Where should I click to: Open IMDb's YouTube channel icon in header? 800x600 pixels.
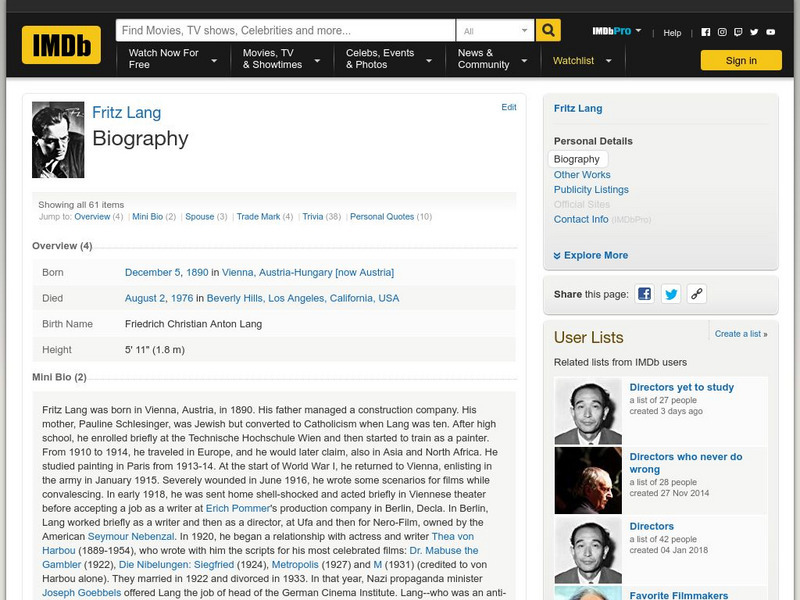click(x=770, y=31)
